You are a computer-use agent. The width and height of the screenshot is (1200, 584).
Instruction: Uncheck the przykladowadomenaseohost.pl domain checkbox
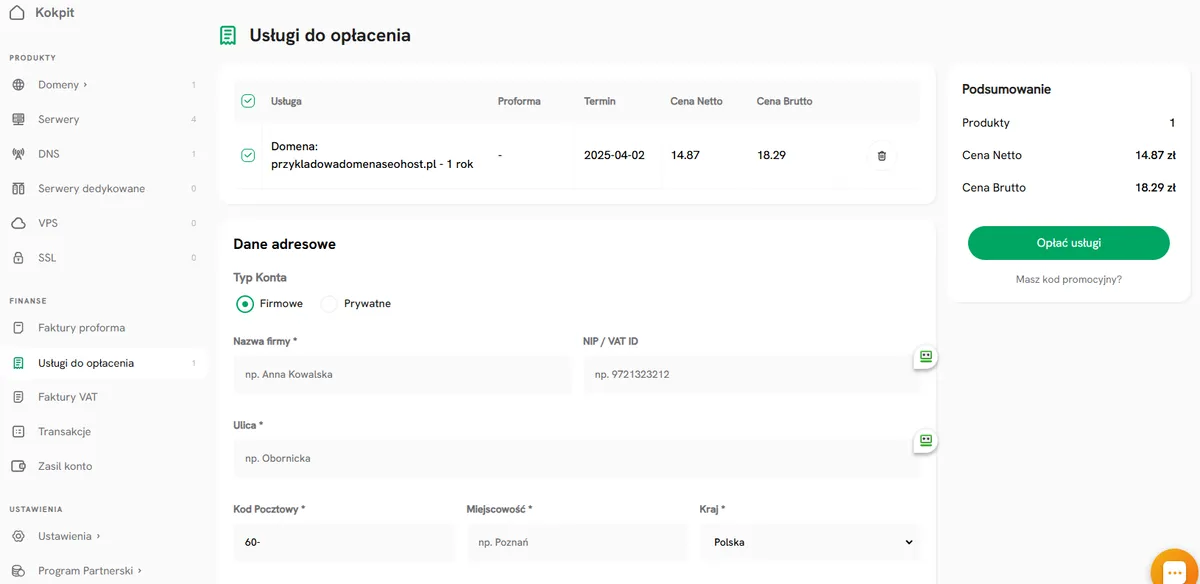pos(248,155)
